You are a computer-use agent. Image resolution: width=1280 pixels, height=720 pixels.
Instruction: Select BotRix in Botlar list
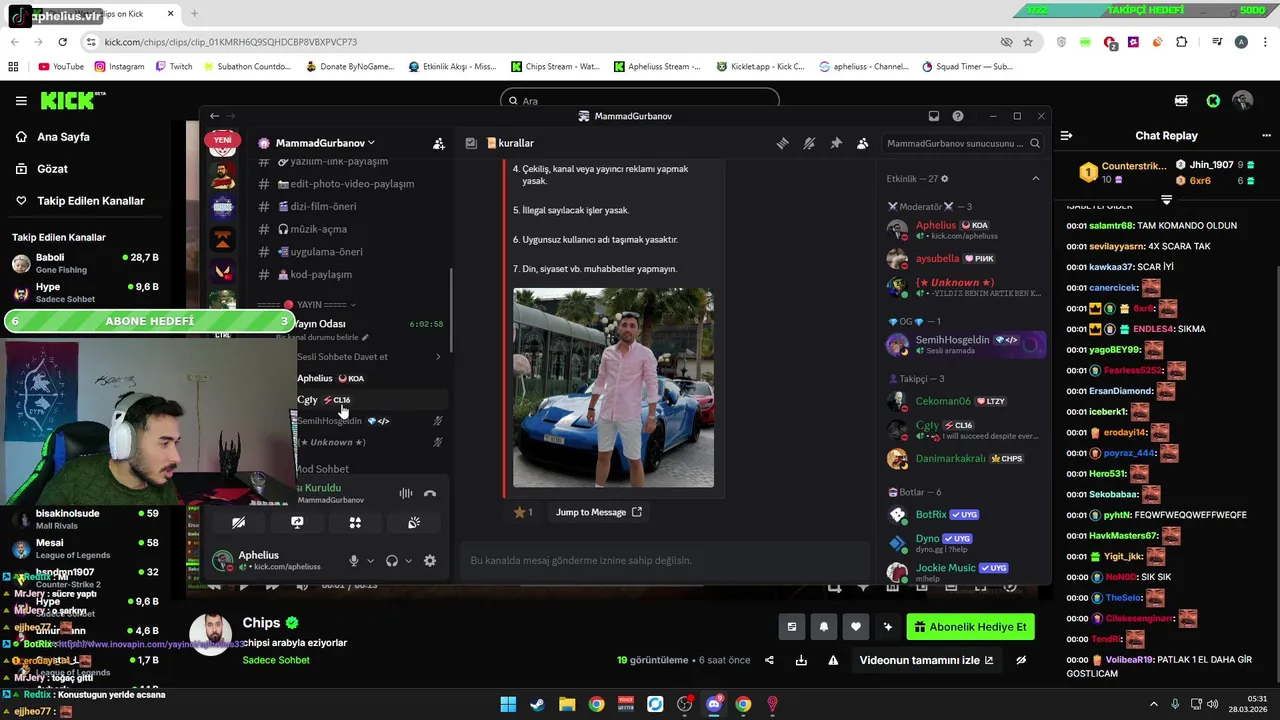click(x=965, y=514)
